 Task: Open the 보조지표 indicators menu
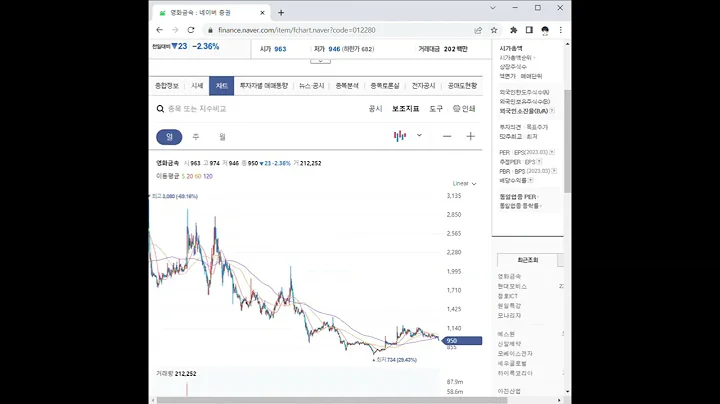(x=405, y=109)
